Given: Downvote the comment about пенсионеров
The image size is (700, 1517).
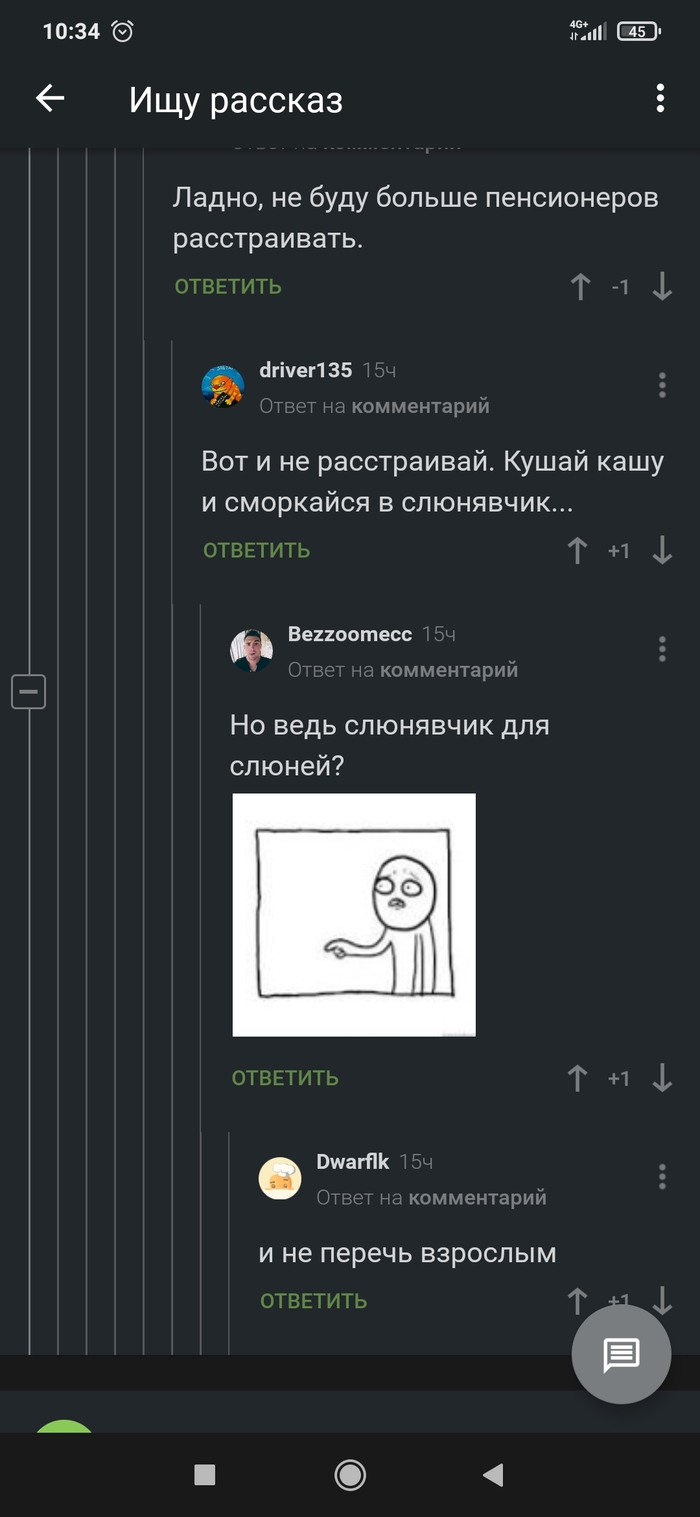Looking at the screenshot, I should click(662, 287).
